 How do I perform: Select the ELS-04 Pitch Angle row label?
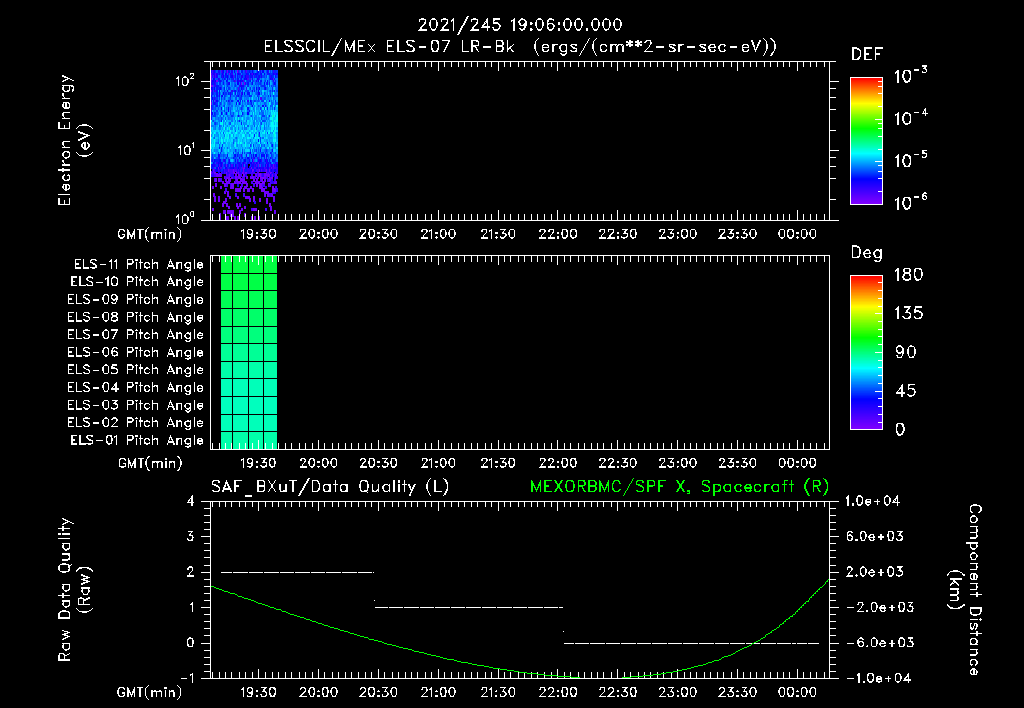coord(135,387)
